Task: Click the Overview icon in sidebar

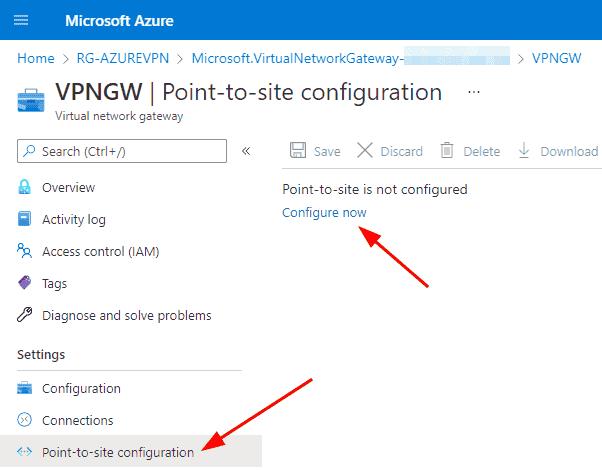Action: tap(25, 187)
